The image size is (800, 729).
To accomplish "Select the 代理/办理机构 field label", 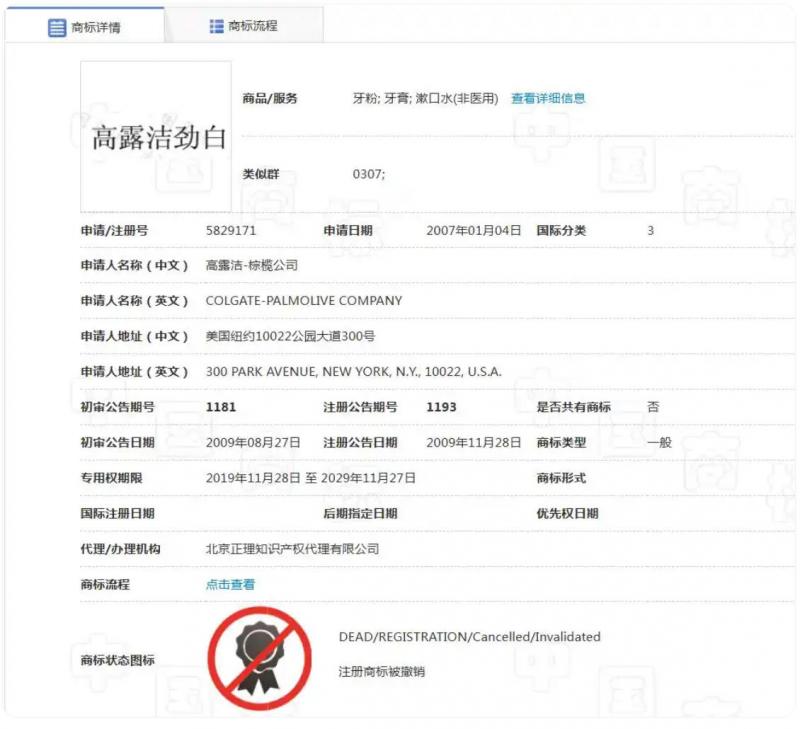I will click(120, 549).
